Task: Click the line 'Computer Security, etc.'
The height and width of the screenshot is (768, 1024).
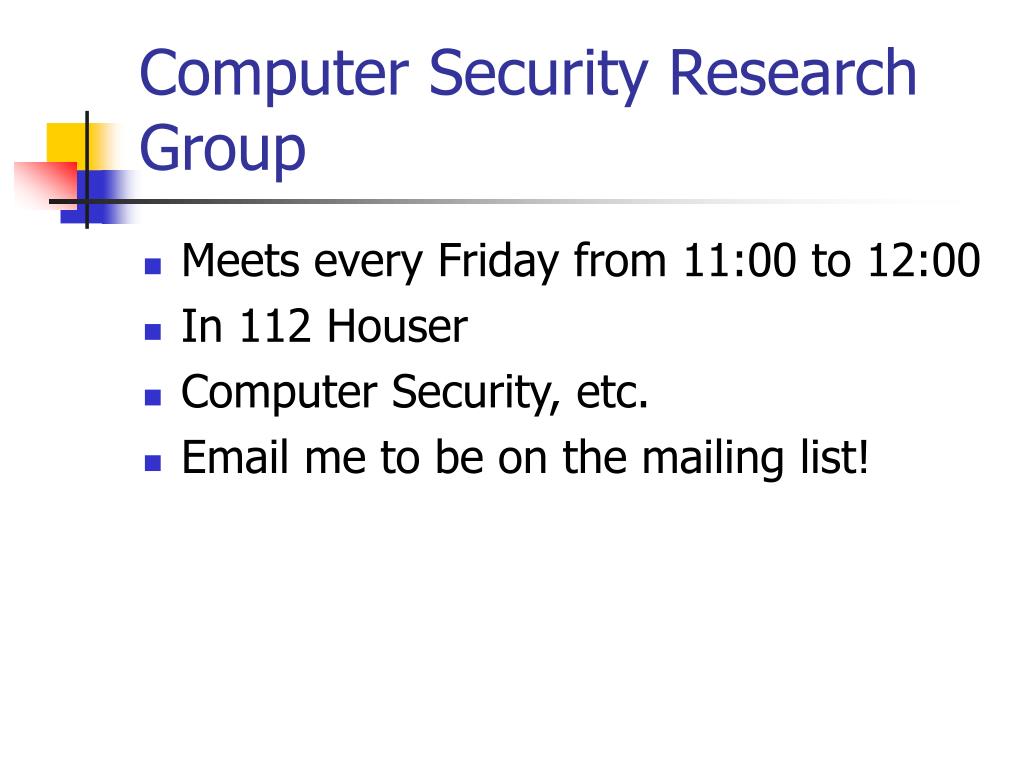Action: point(415,393)
